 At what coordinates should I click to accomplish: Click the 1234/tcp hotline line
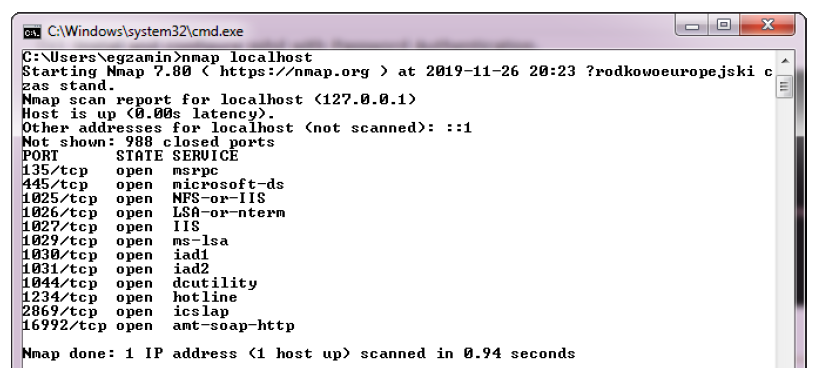point(130,297)
